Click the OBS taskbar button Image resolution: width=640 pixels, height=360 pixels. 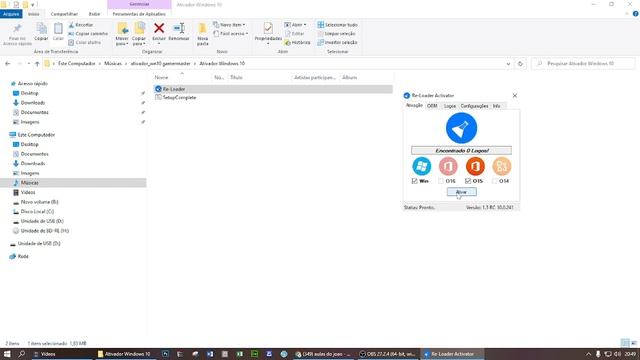coord(387,354)
